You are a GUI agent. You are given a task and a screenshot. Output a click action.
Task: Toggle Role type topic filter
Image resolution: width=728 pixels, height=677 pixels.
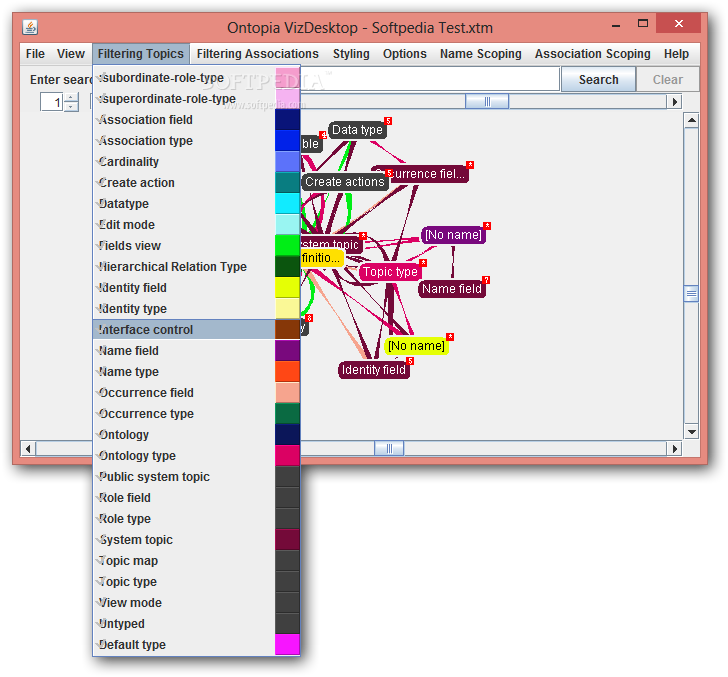click(196, 519)
